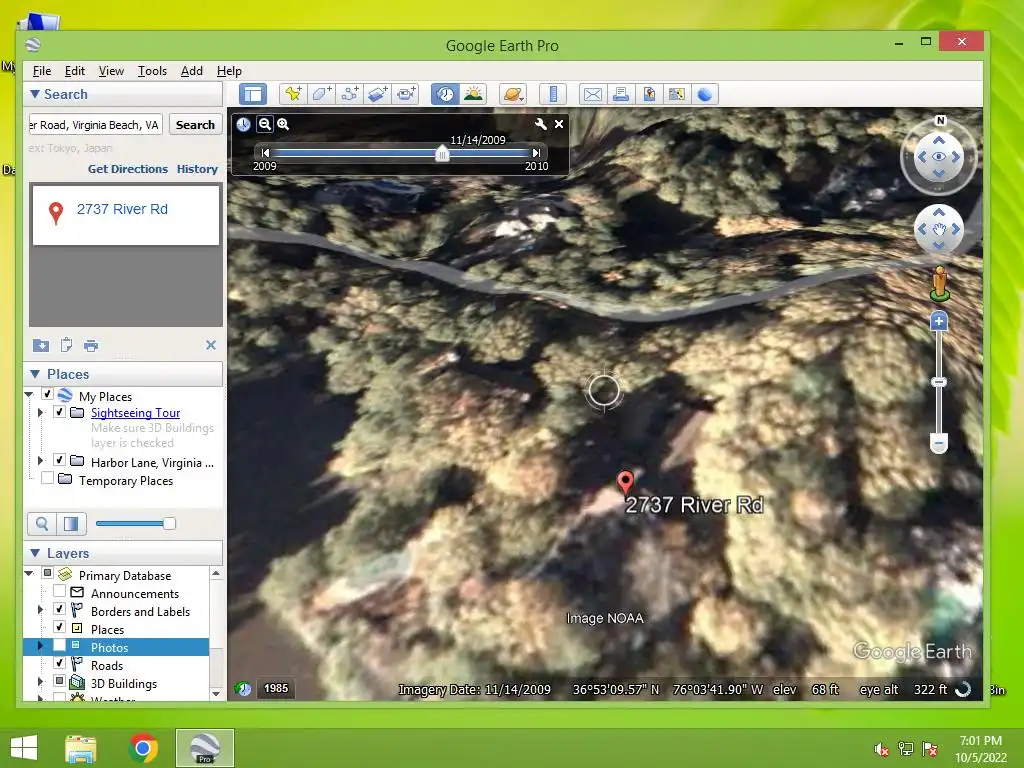Screen dimensions: 1024x768
Task: Switch between Earth, Sky and planets
Action: (x=513, y=94)
